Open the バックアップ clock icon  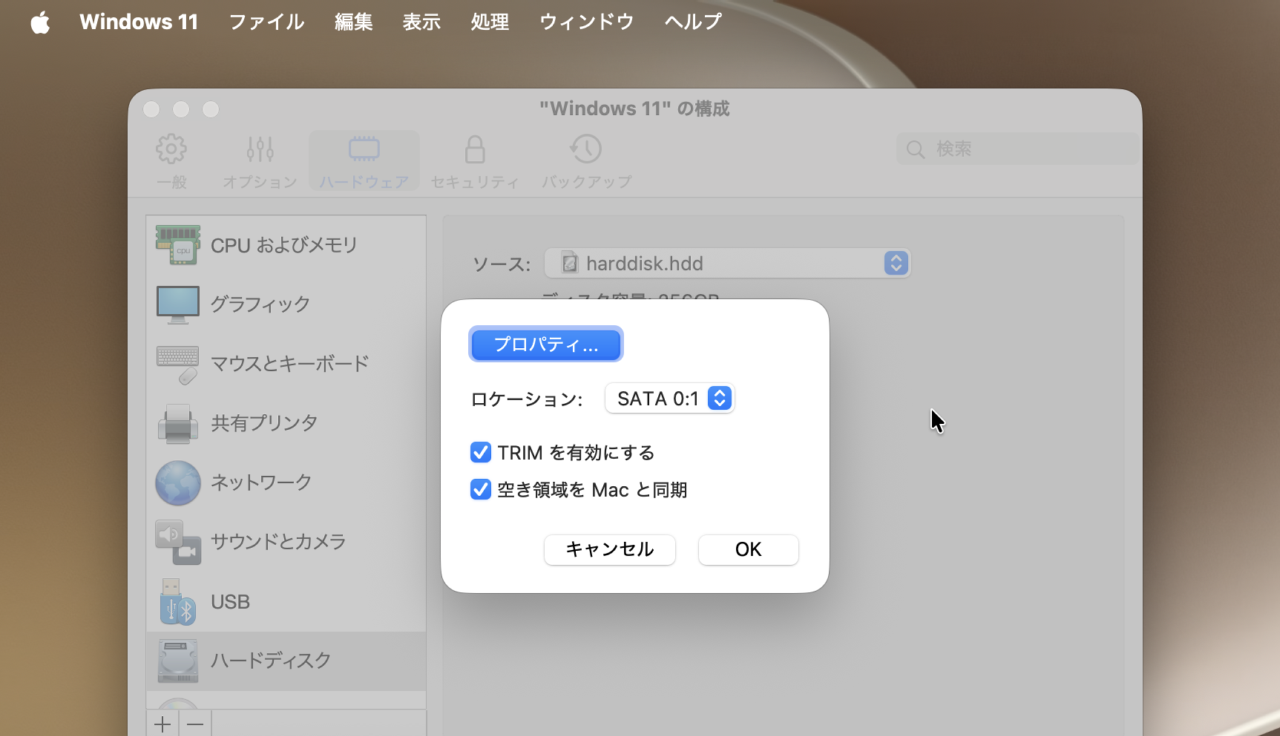[586, 149]
